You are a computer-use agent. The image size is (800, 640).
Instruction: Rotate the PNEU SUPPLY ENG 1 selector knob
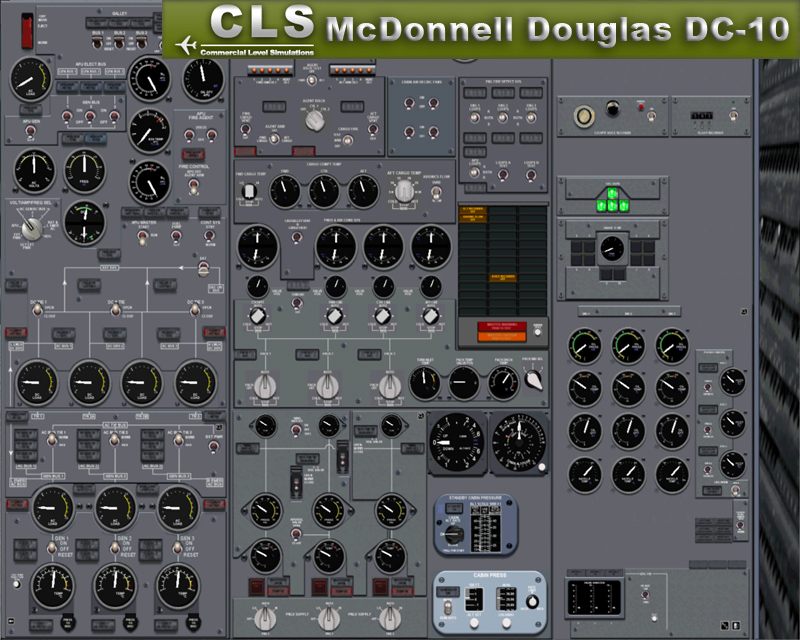pyautogui.click(x=265, y=618)
